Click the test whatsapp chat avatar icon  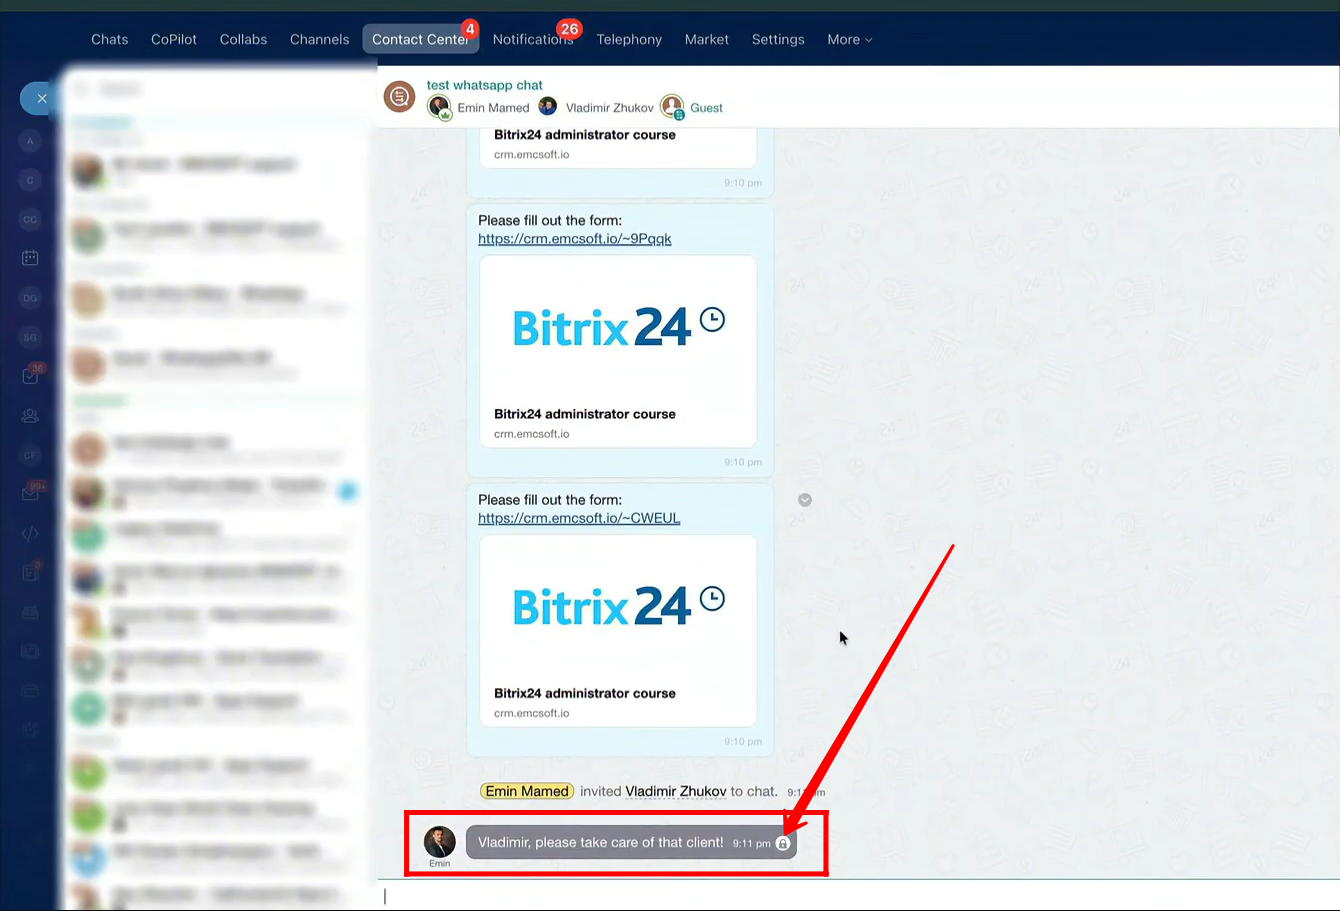pyautogui.click(x=399, y=97)
